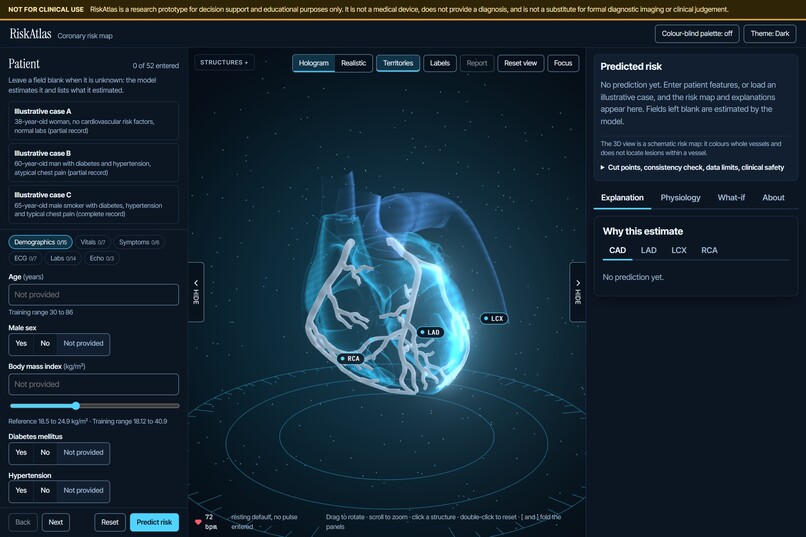Click the Reset form button
Image resolution: width=806 pixels, height=537 pixels.
(x=109, y=522)
